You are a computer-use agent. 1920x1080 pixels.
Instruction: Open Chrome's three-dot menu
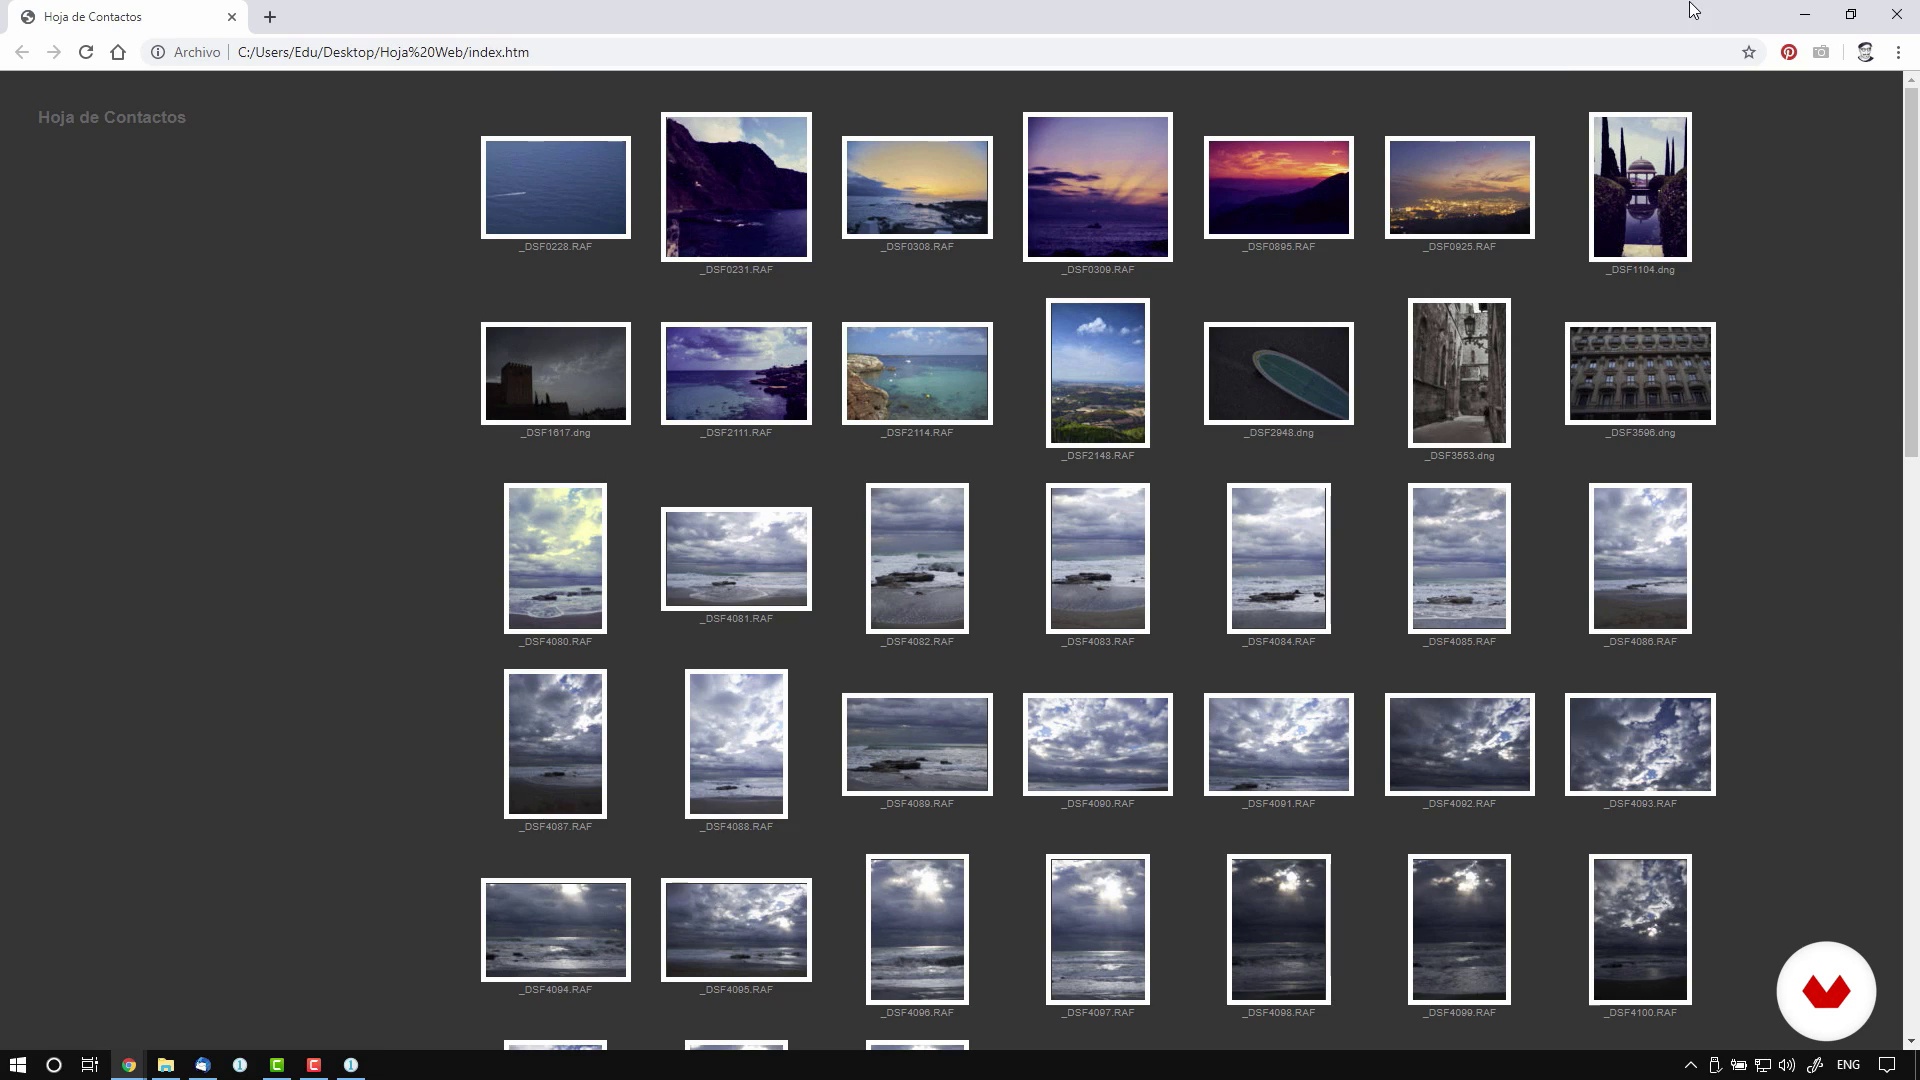point(1898,52)
